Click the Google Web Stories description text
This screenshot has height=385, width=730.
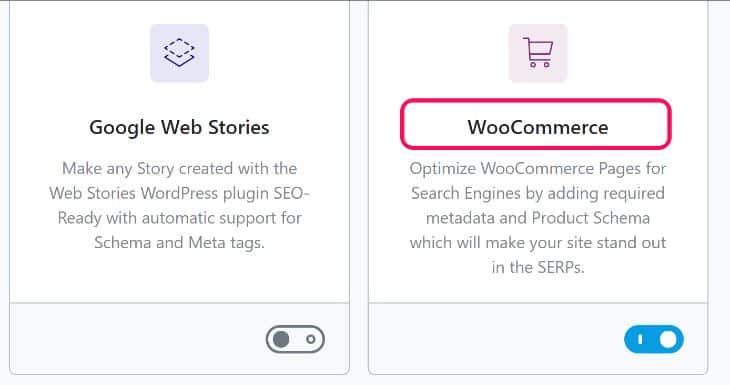(179, 205)
